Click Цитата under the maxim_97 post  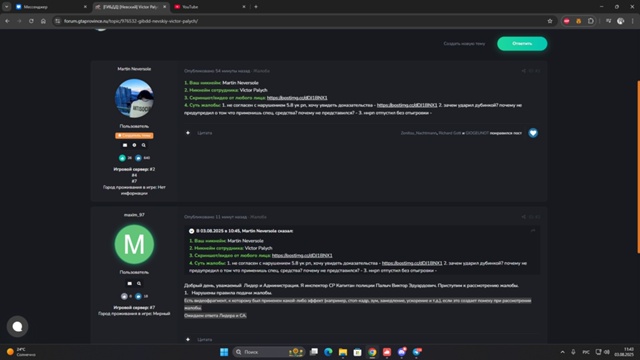pos(204,340)
